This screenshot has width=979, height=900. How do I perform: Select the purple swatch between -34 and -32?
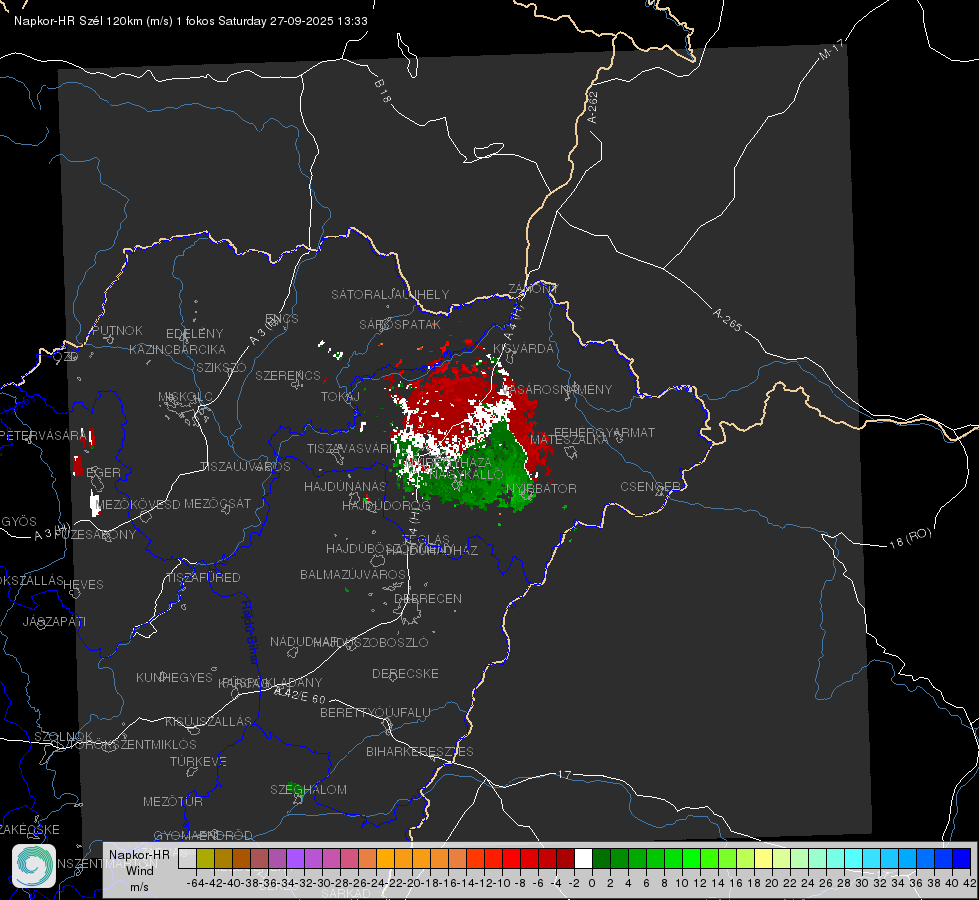pyautogui.click(x=295, y=858)
